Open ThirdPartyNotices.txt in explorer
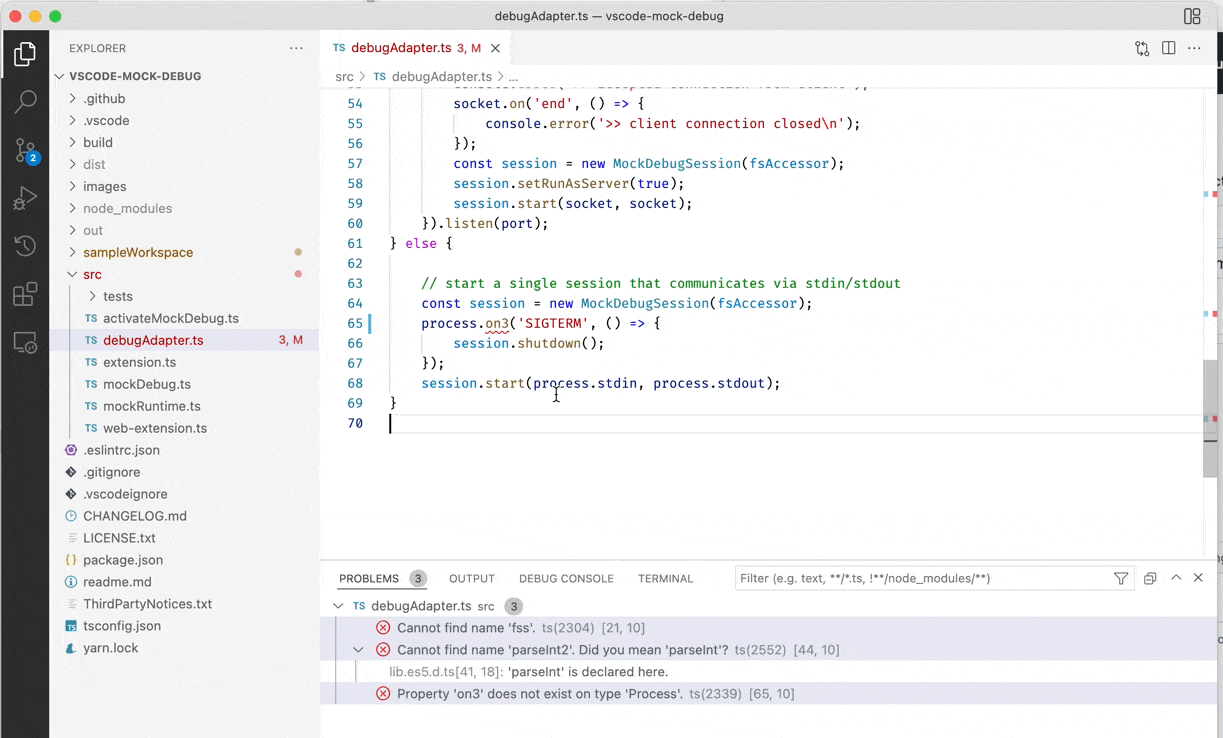 (x=148, y=604)
